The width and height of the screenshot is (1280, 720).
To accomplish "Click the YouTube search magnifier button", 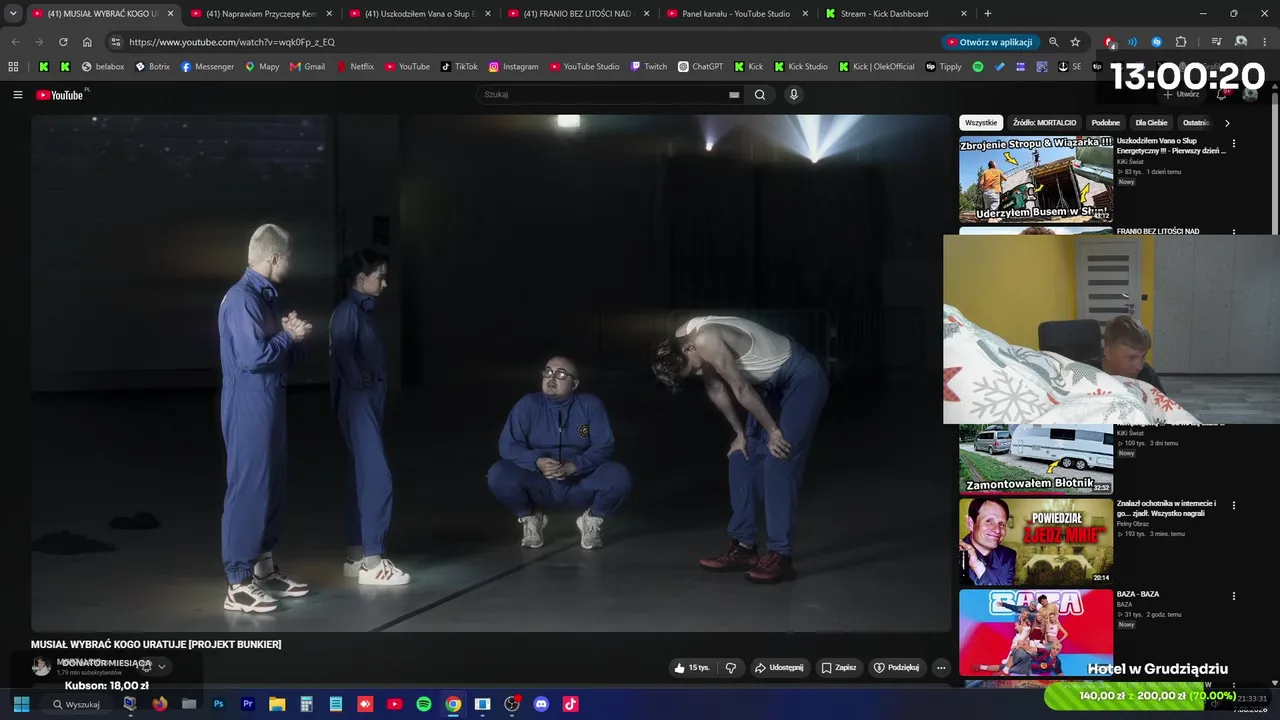I will point(760,95).
